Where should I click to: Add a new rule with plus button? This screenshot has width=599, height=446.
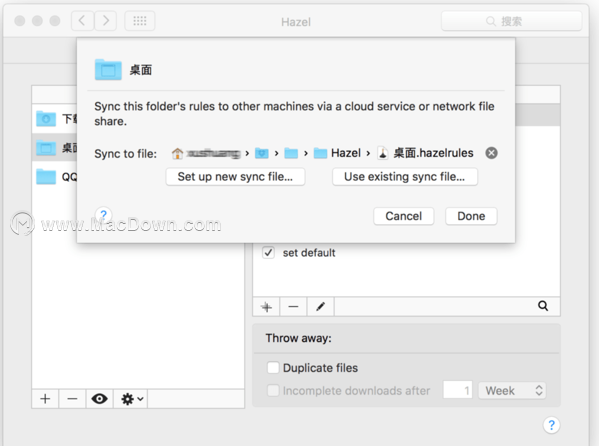pyautogui.click(x=266, y=307)
